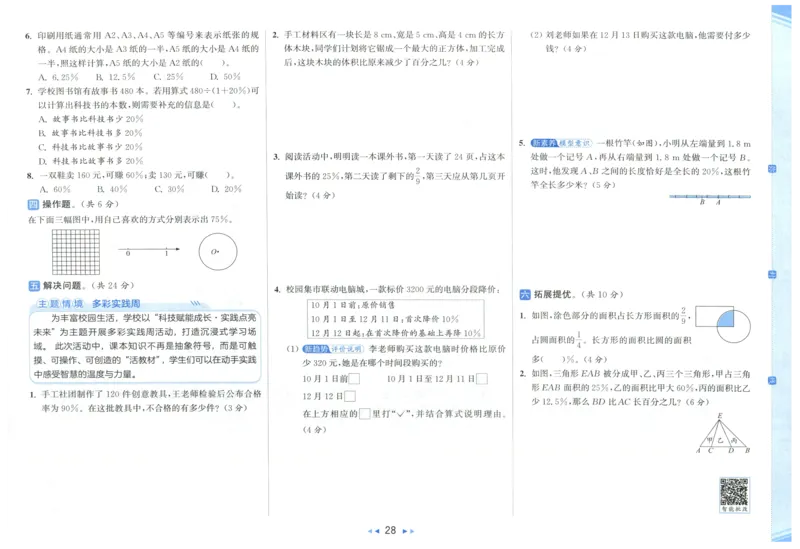Click the blank in 多( )% question
800x549 pixels.
pos(553,359)
